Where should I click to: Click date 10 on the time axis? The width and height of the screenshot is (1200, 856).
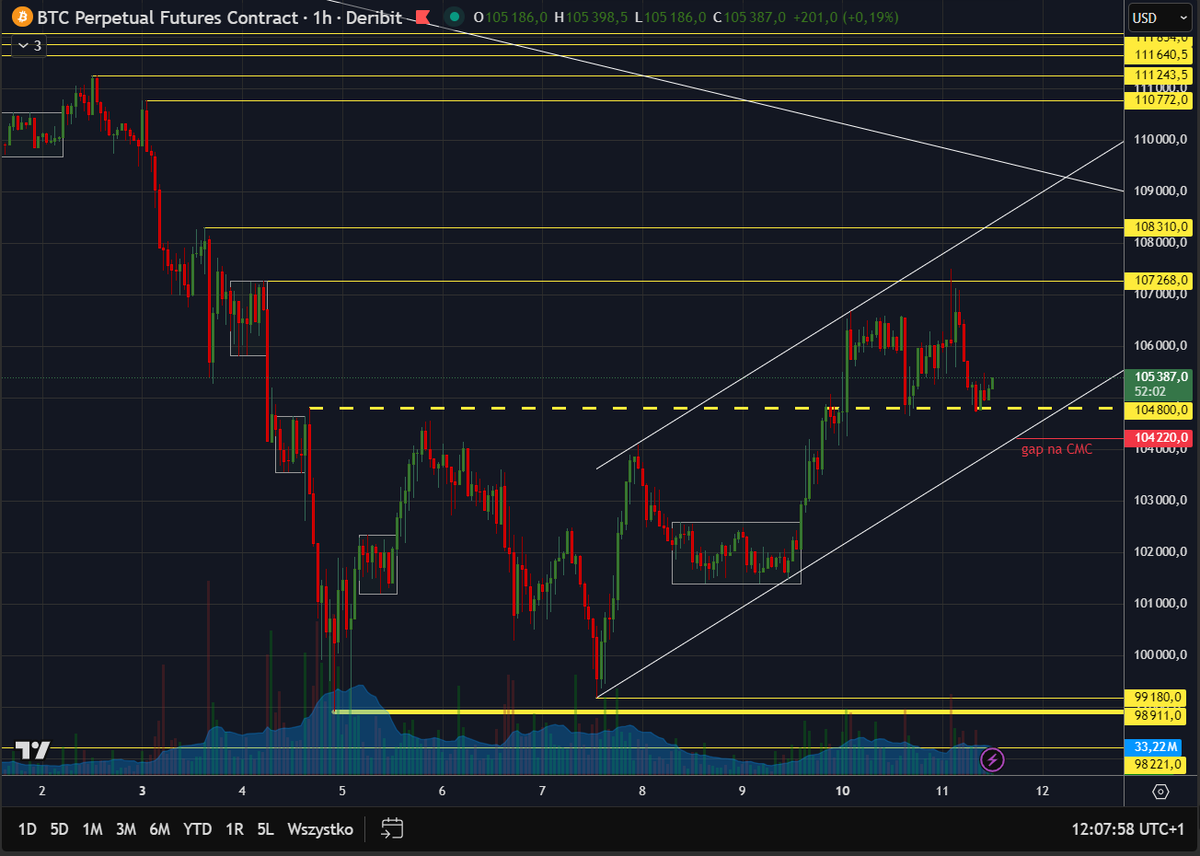click(x=842, y=791)
